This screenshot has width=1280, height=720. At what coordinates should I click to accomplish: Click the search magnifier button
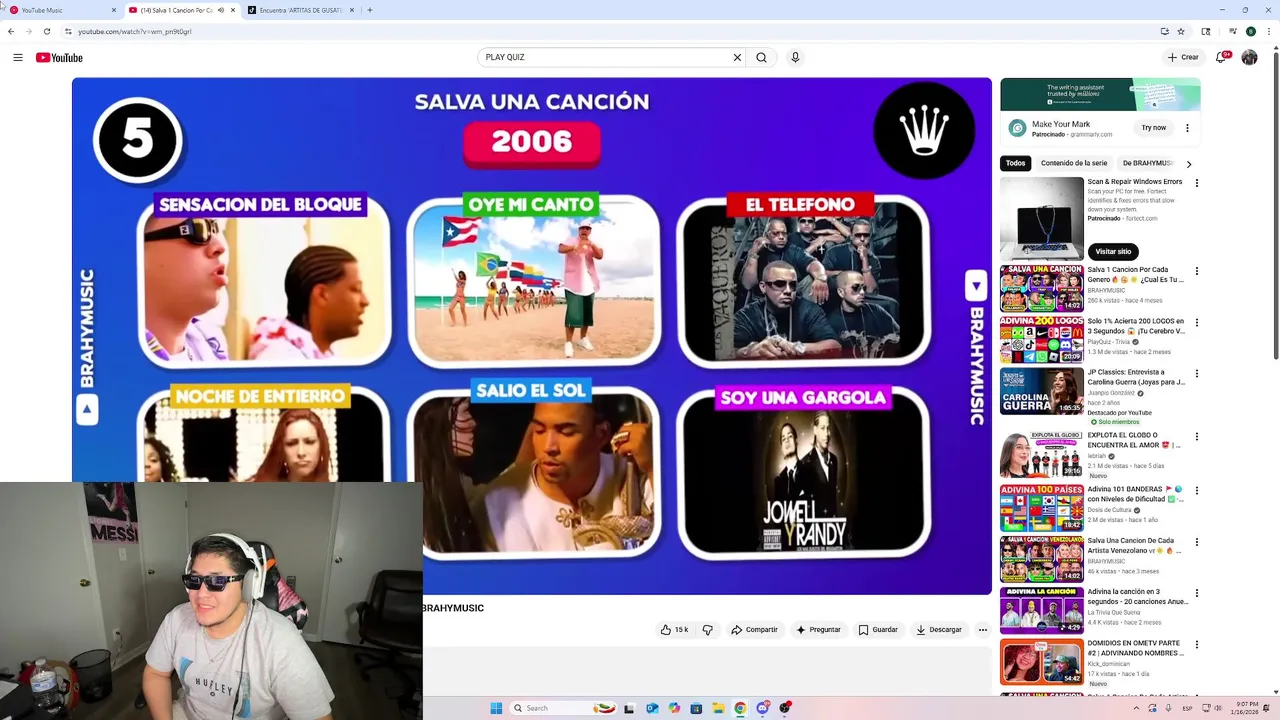[762, 57]
